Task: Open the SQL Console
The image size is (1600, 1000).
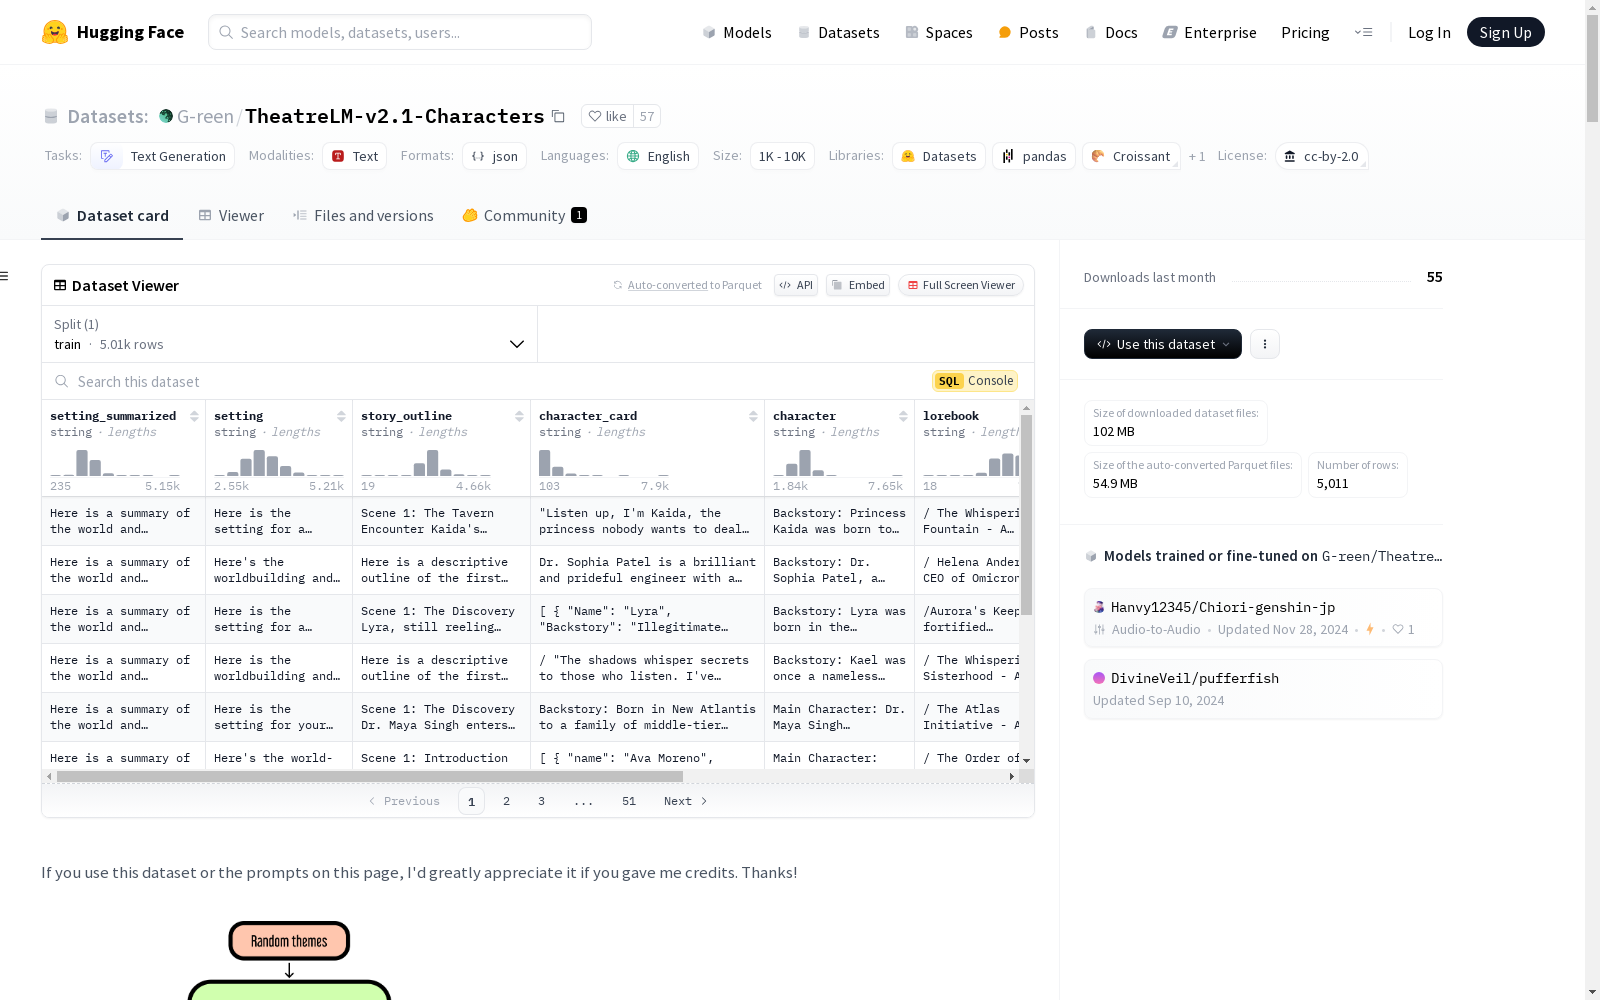Action: [x=975, y=381]
